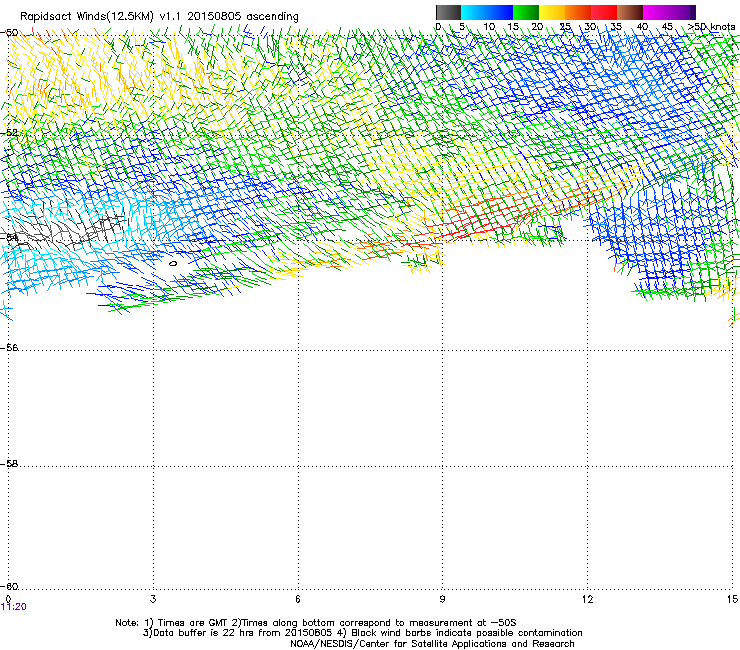
Task: Click the longitude 9 axis label
Action: pos(442,599)
